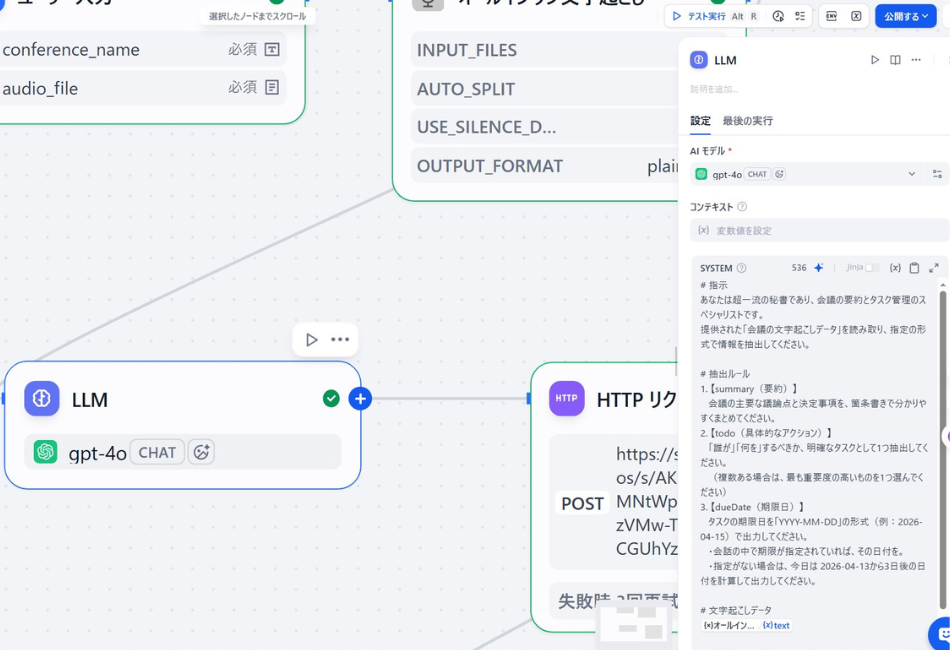Enable the Jinja toggle in SYSTEM editor
This screenshot has width=950, height=650.
[872, 265]
